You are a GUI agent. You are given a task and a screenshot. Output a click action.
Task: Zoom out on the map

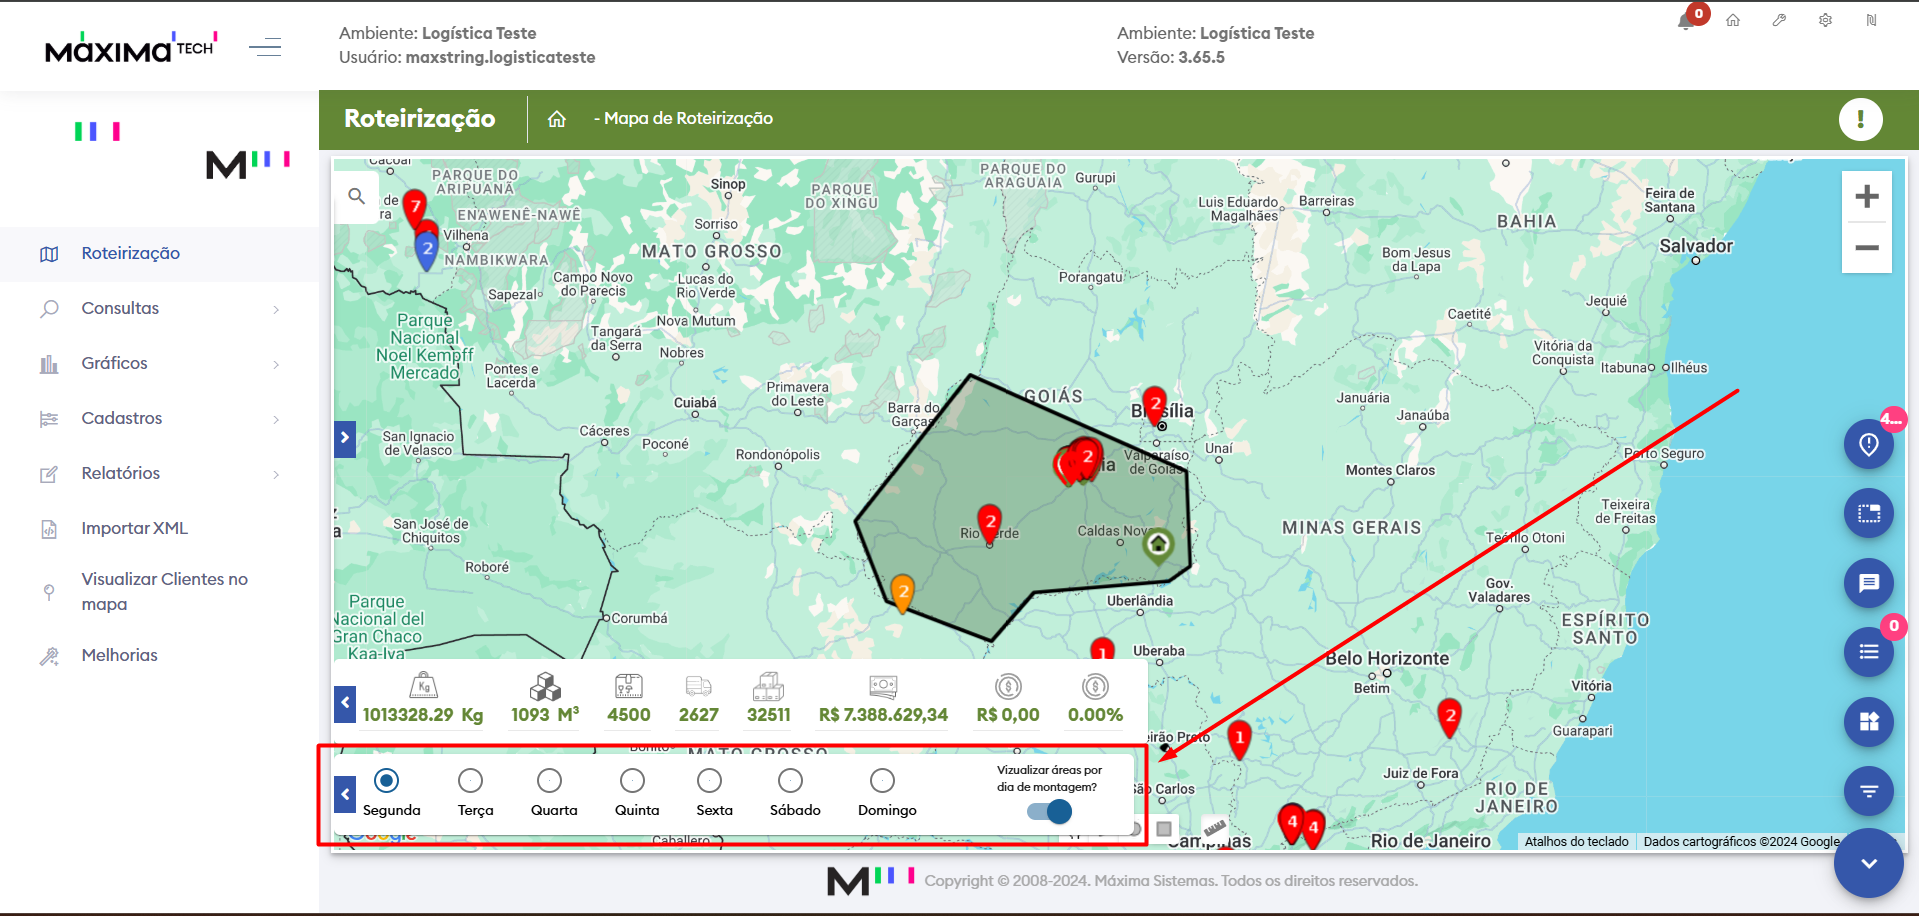pos(1866,247)
